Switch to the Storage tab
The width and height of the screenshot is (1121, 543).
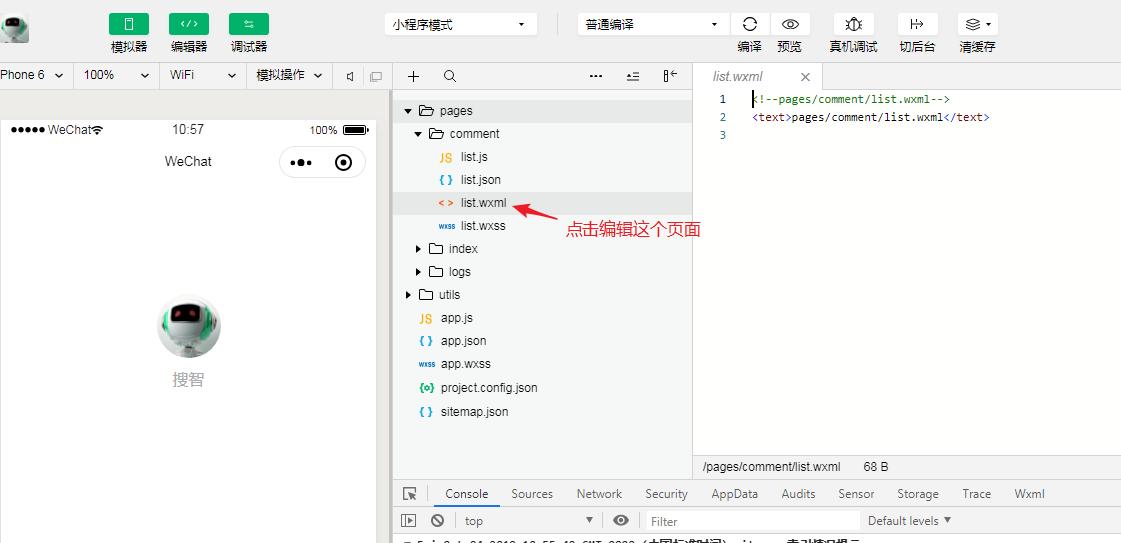tap(917, 494)
